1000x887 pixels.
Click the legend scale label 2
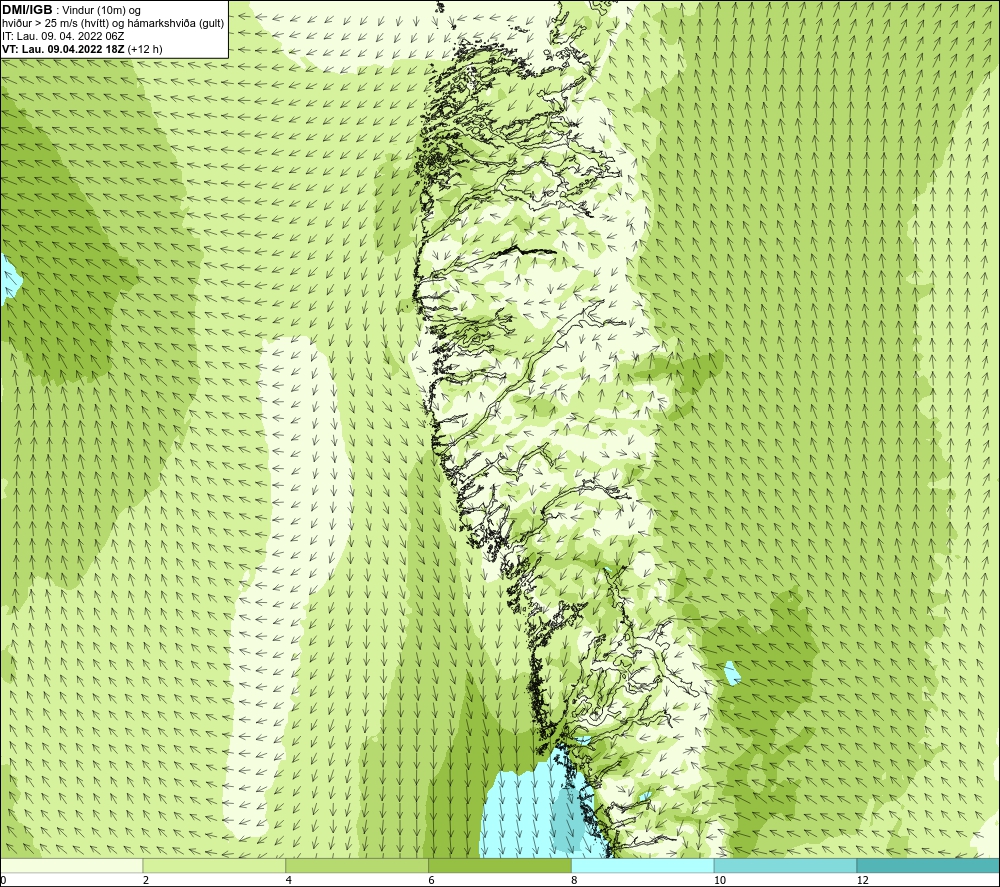click(146, 881)
